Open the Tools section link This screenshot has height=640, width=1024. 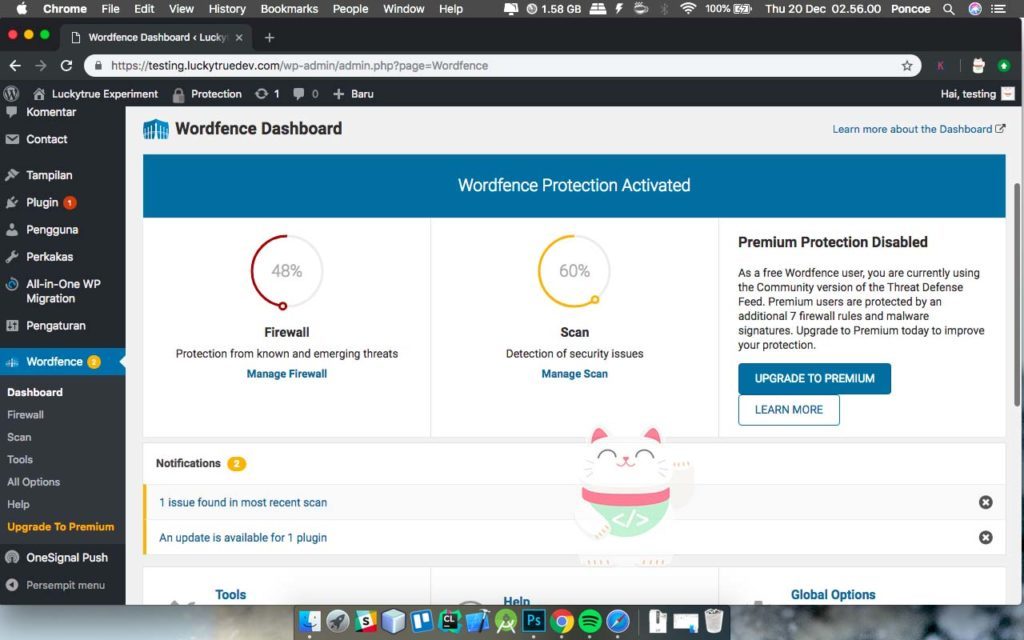click(x=231, y=595)
